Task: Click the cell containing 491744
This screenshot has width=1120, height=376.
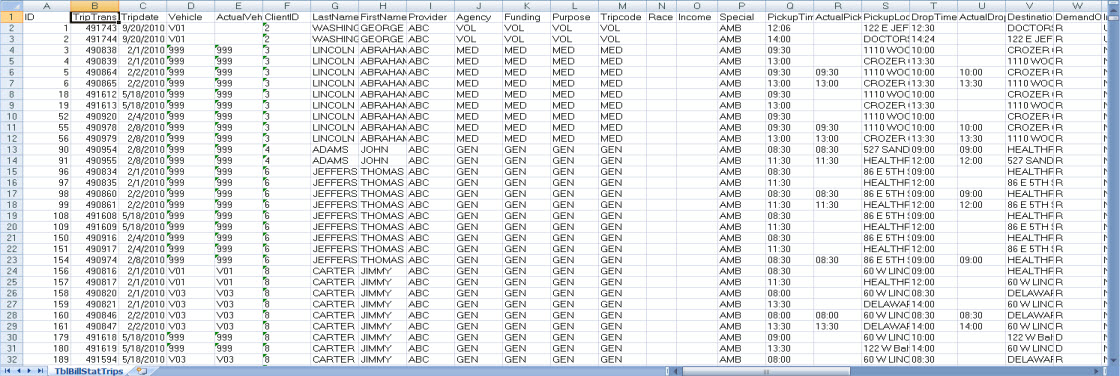Action: 94,39
